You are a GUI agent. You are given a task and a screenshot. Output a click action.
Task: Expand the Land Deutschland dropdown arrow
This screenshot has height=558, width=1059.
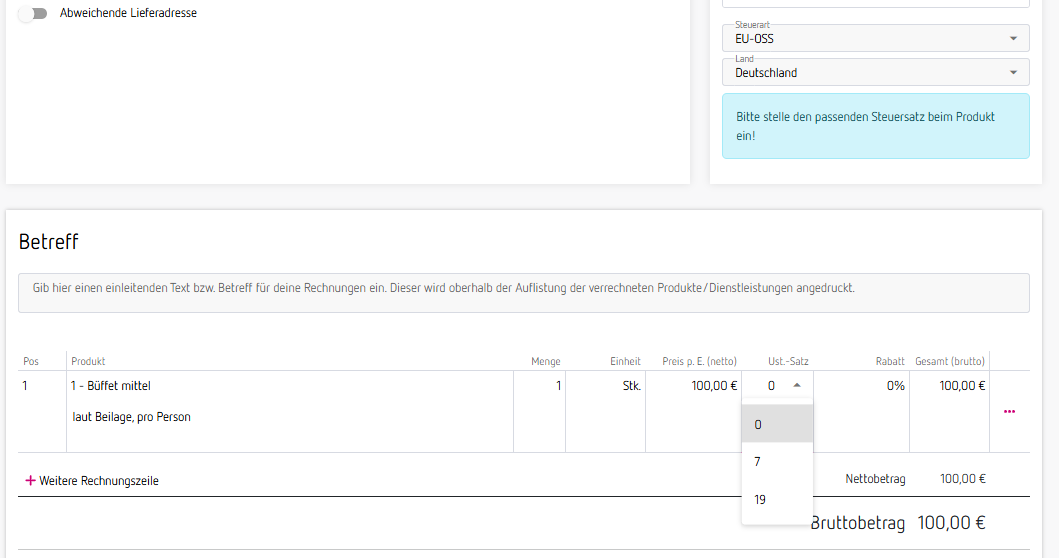point(1013,72)
